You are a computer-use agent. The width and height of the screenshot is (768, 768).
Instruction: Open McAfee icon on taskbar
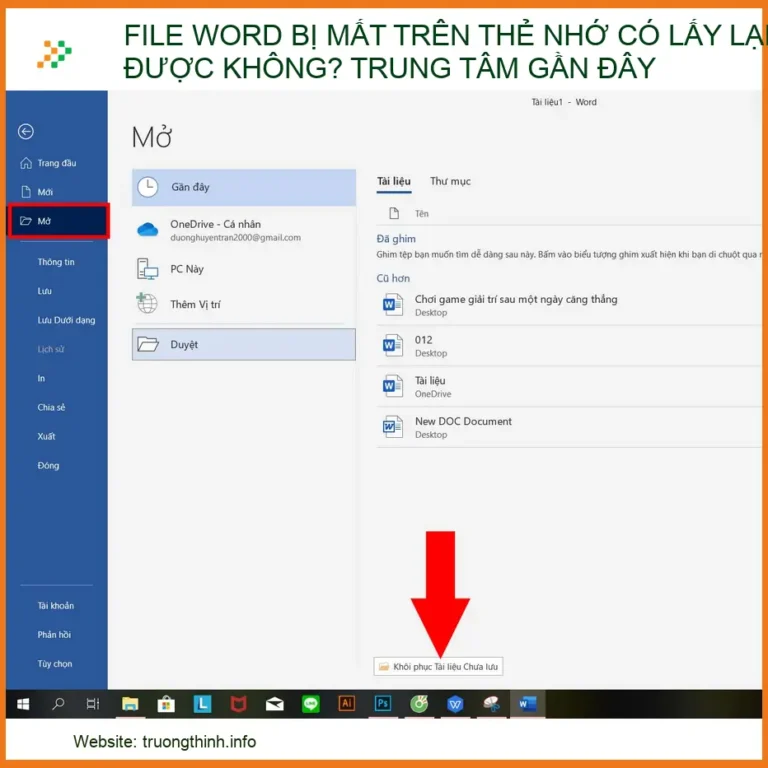tap(239, 704)
